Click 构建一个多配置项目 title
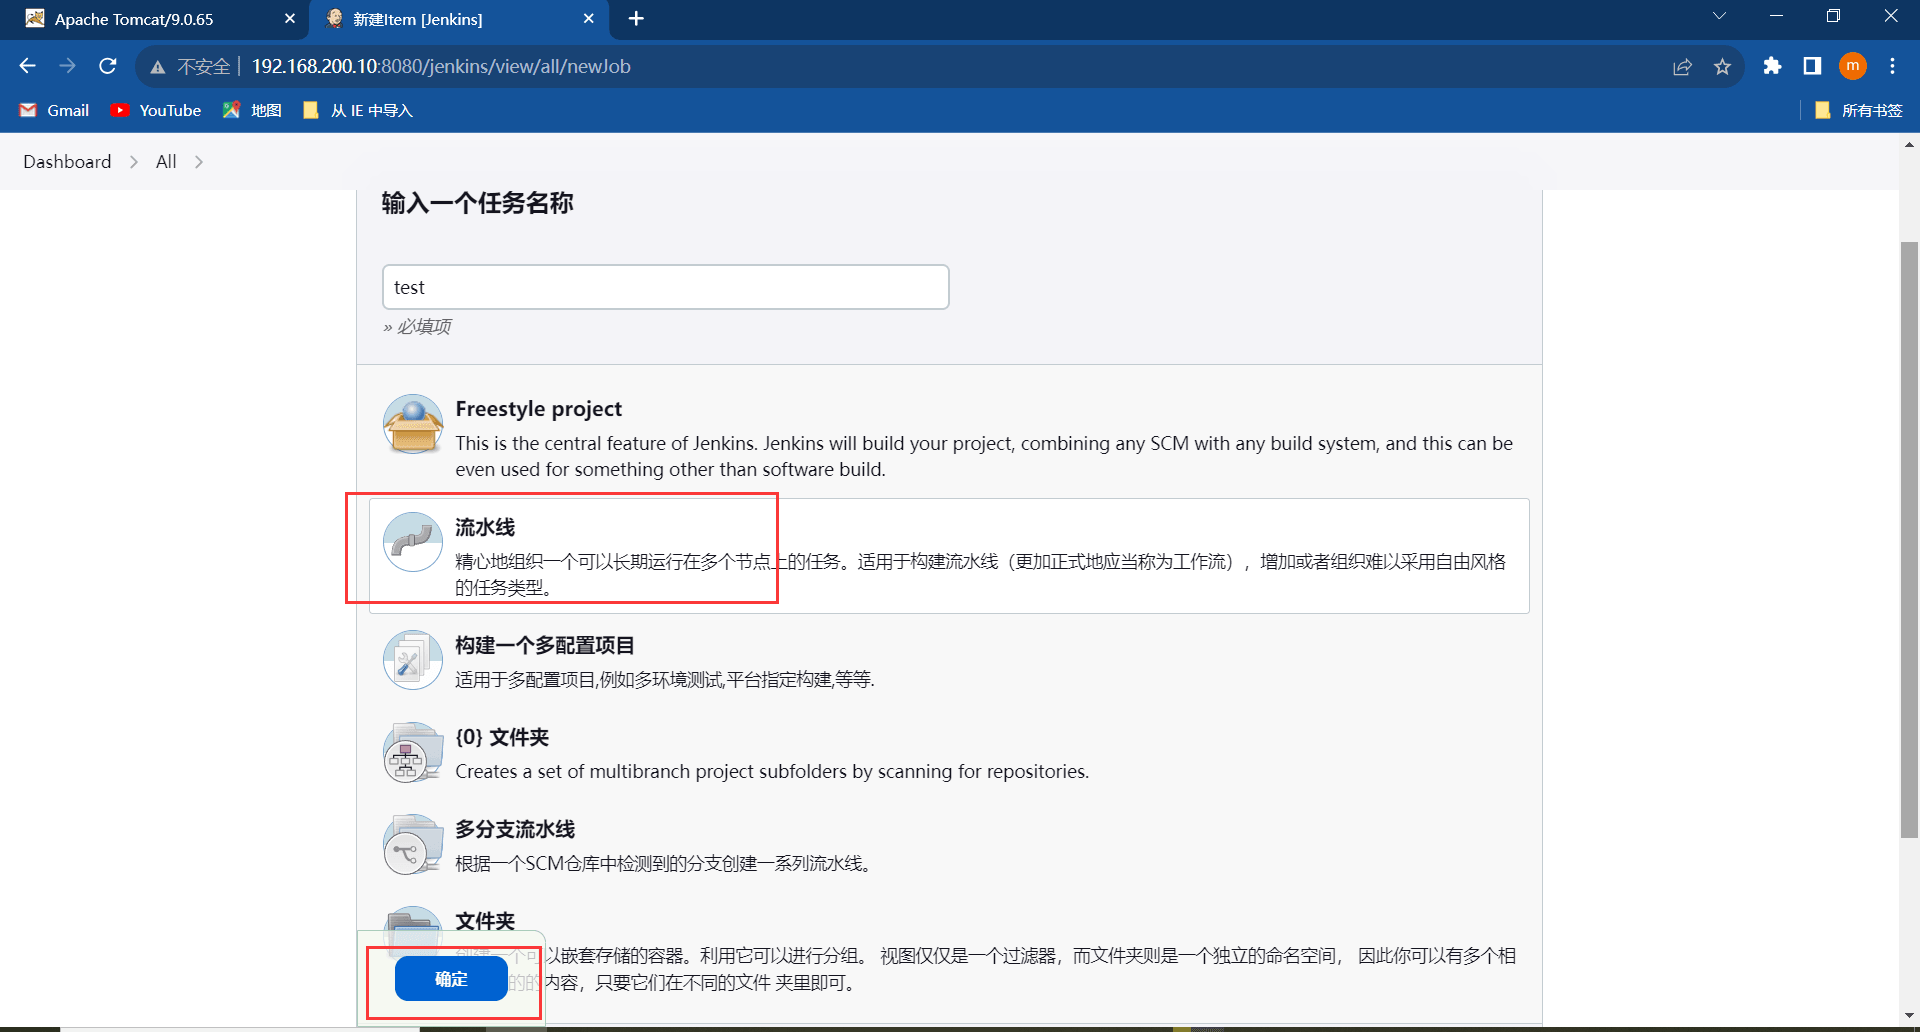Screen dimensions: 1920x1032 545,645
